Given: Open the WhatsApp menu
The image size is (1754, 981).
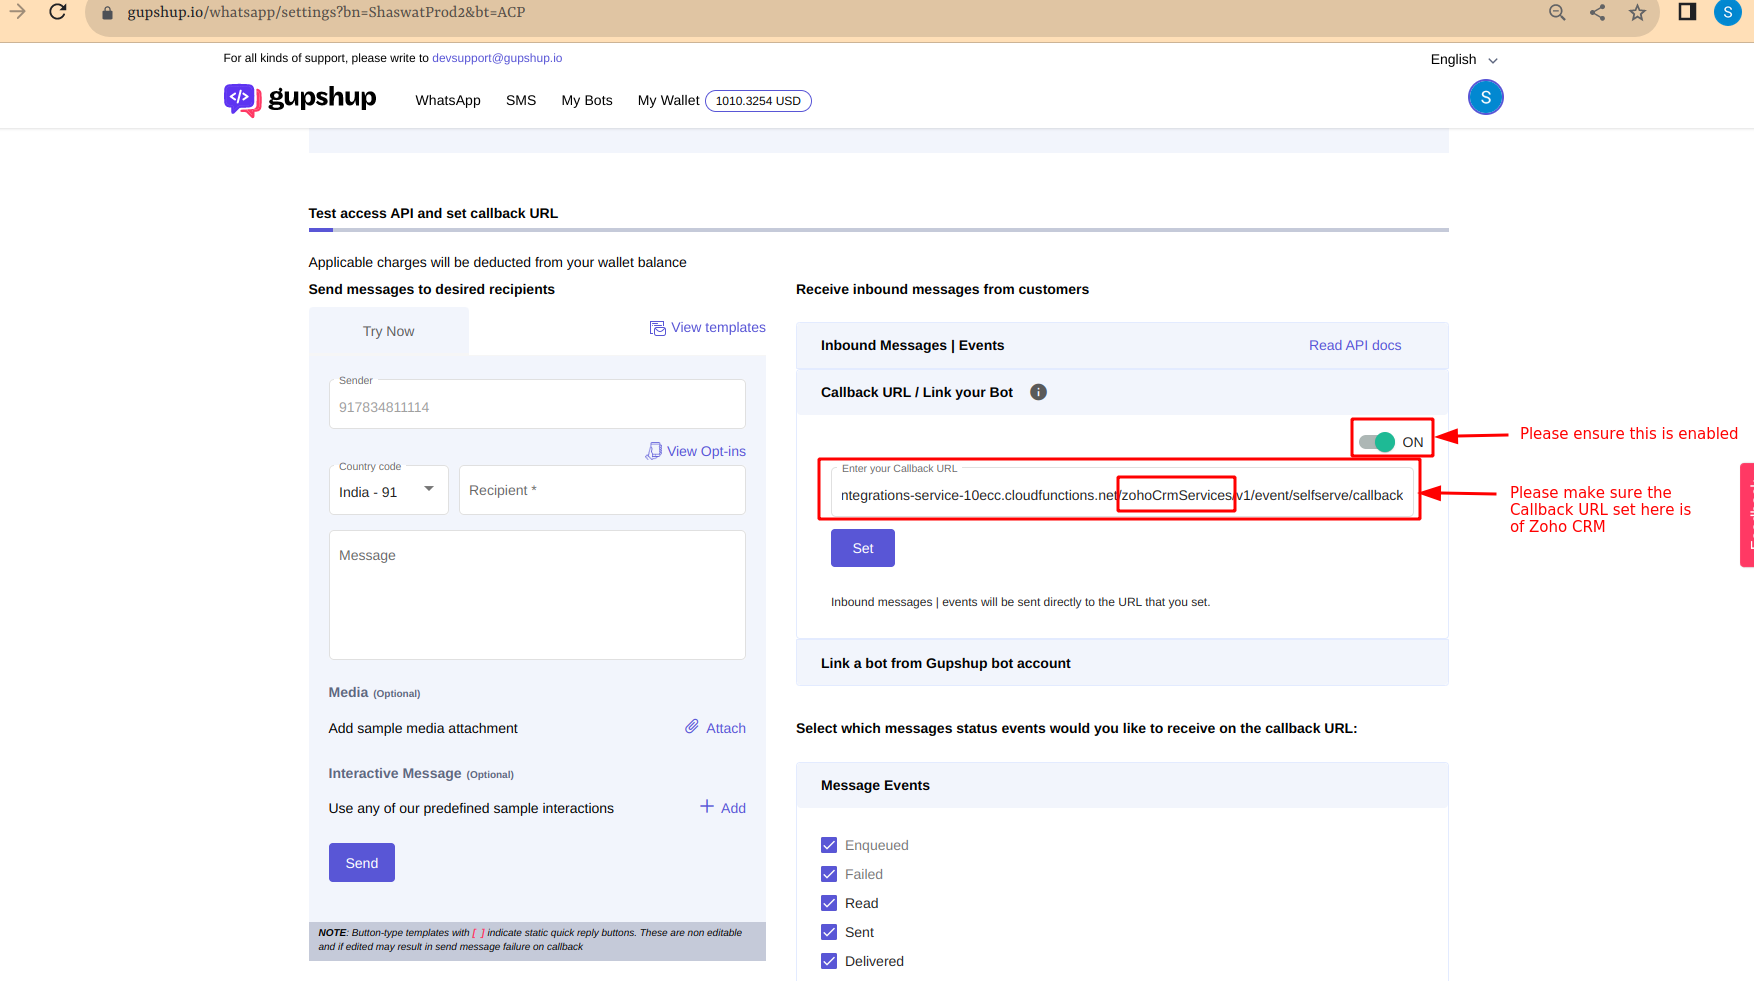Looking at the screenshot, I should coord(448,100).
